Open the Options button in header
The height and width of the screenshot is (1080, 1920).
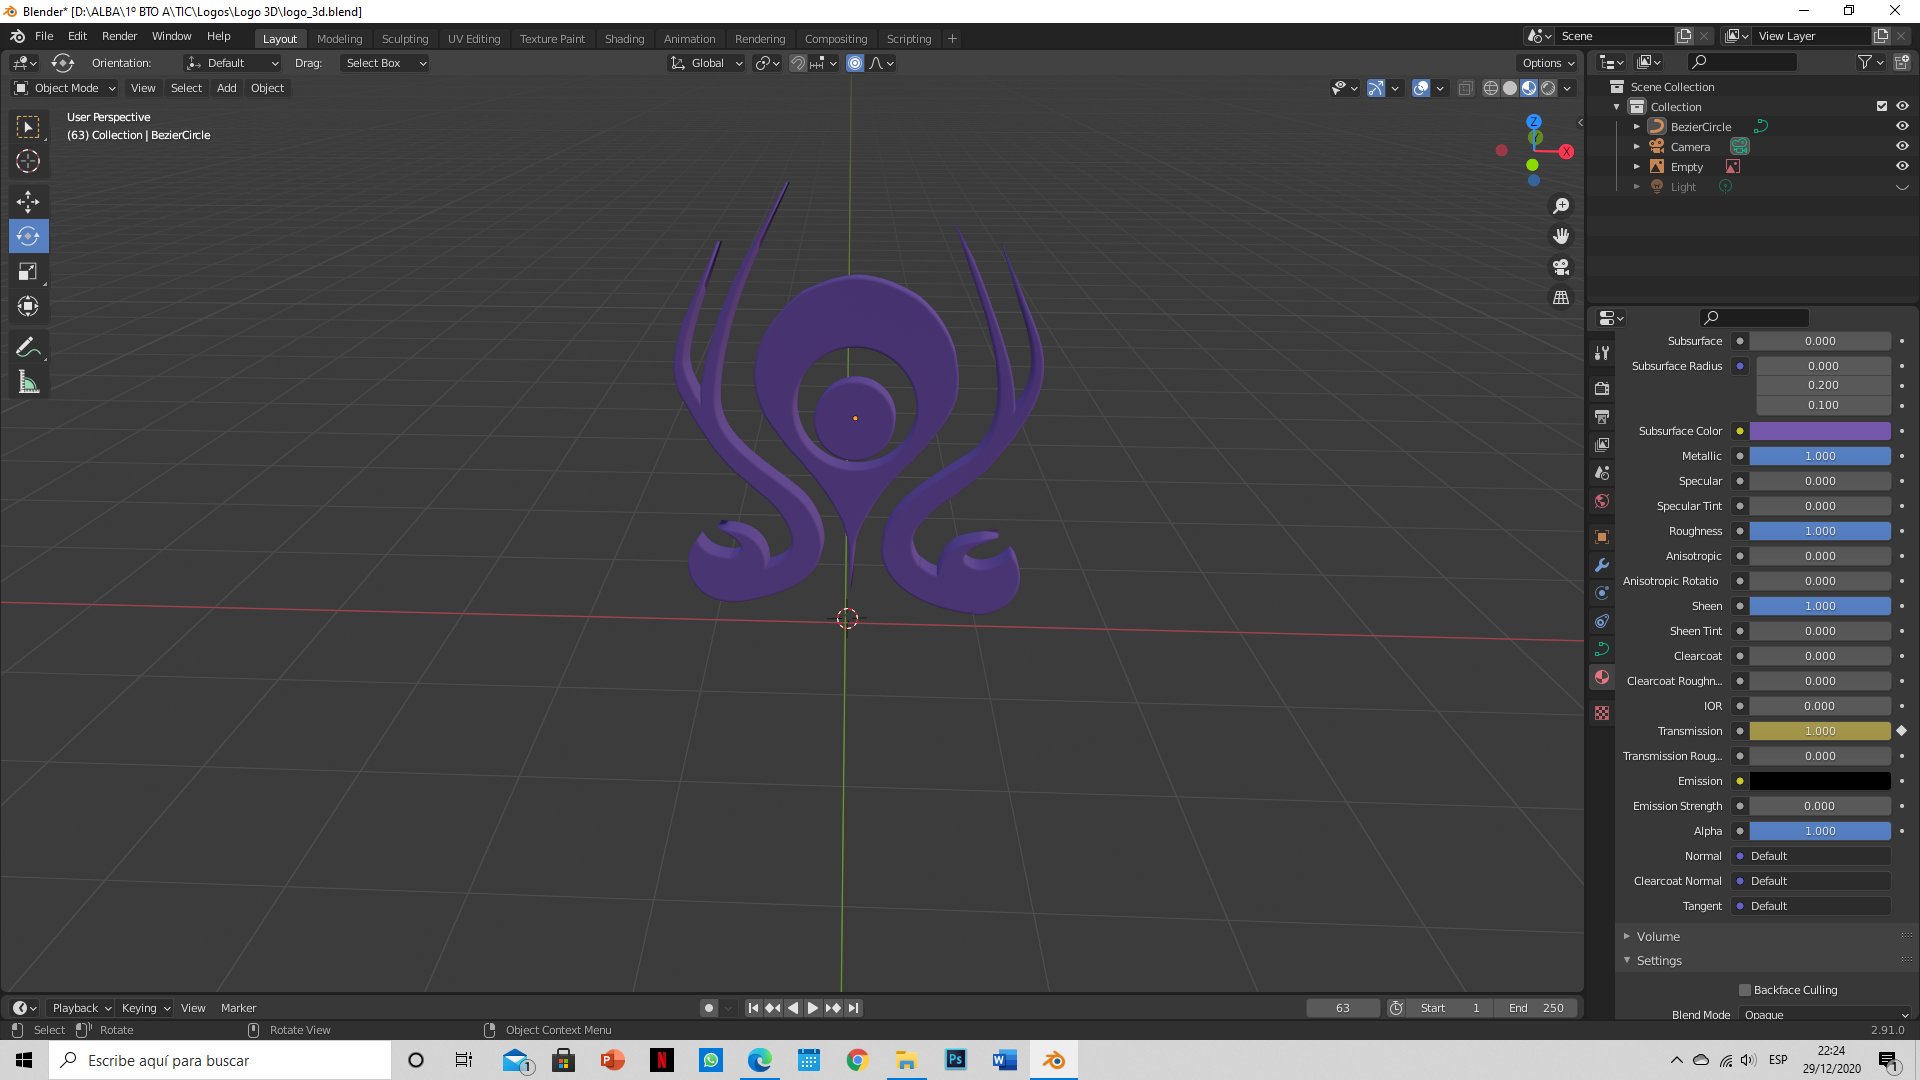[1548, 63]
